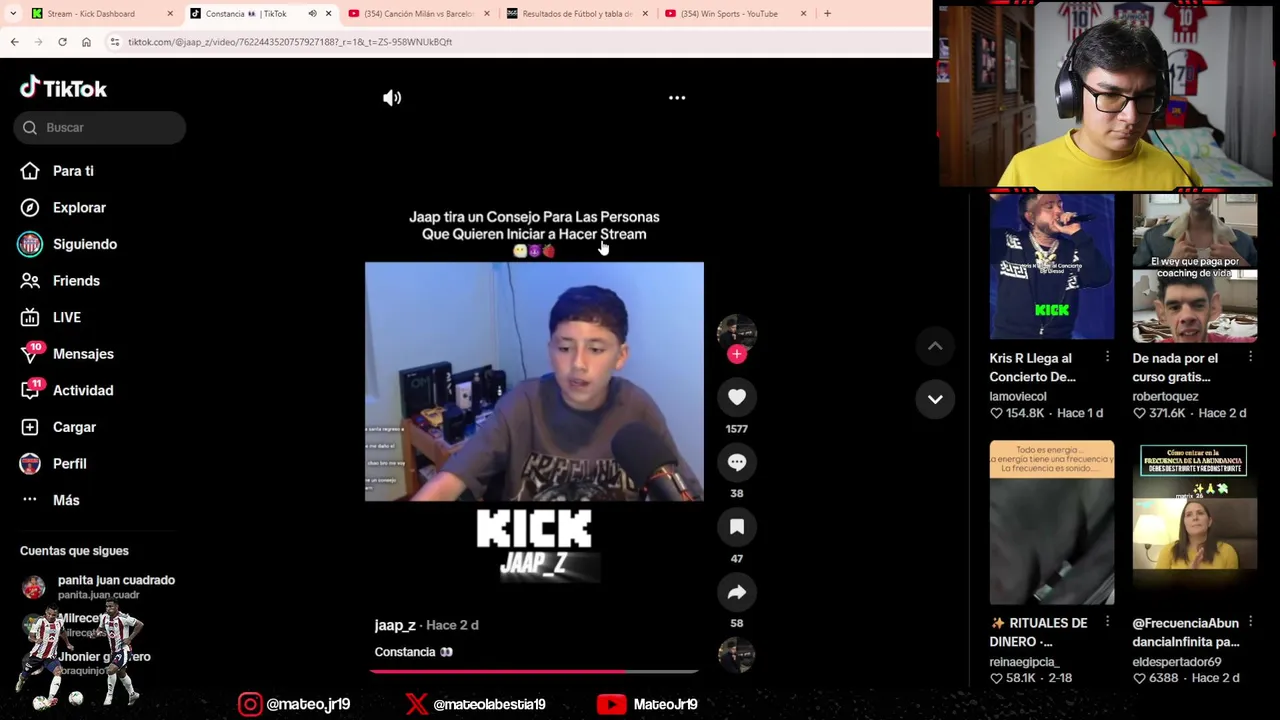Open the Perfil page

tap(69, 464)
